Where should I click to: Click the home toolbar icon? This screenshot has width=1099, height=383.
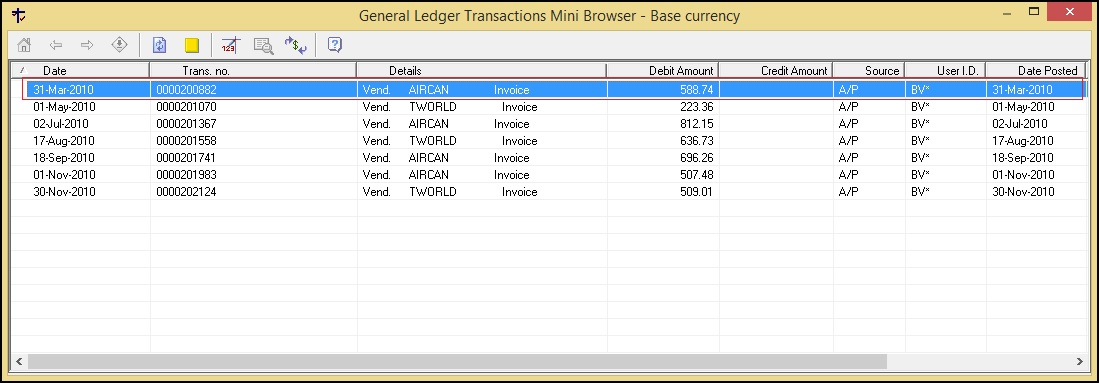[25, 46]
